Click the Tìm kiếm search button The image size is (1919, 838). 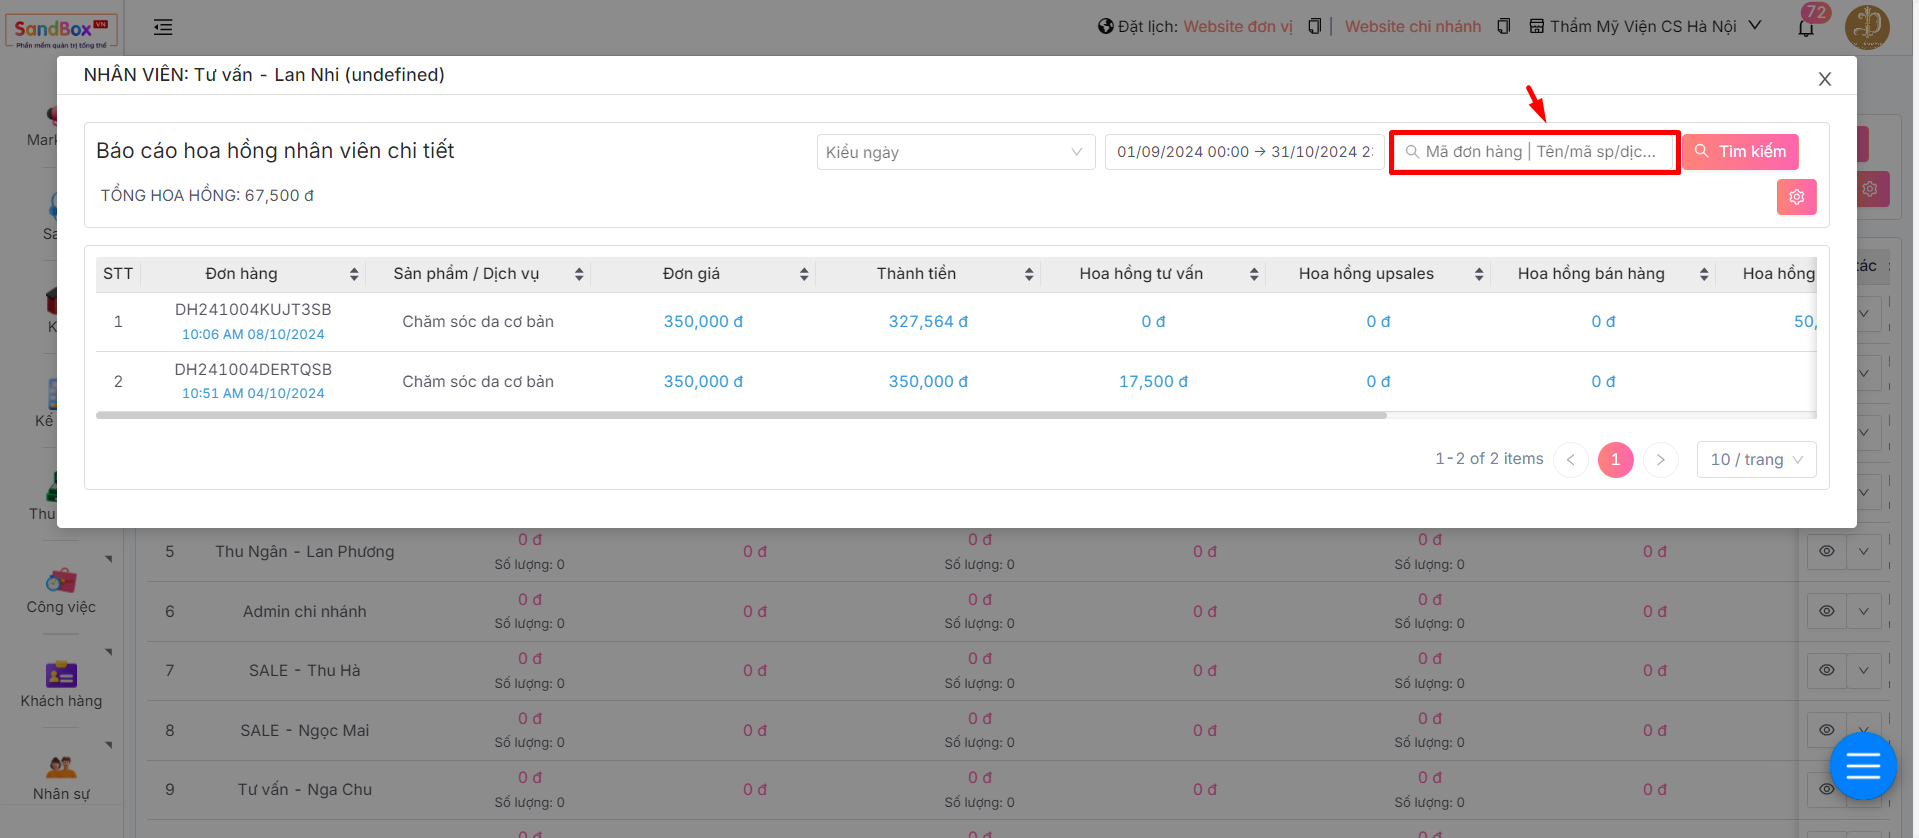1740,152
